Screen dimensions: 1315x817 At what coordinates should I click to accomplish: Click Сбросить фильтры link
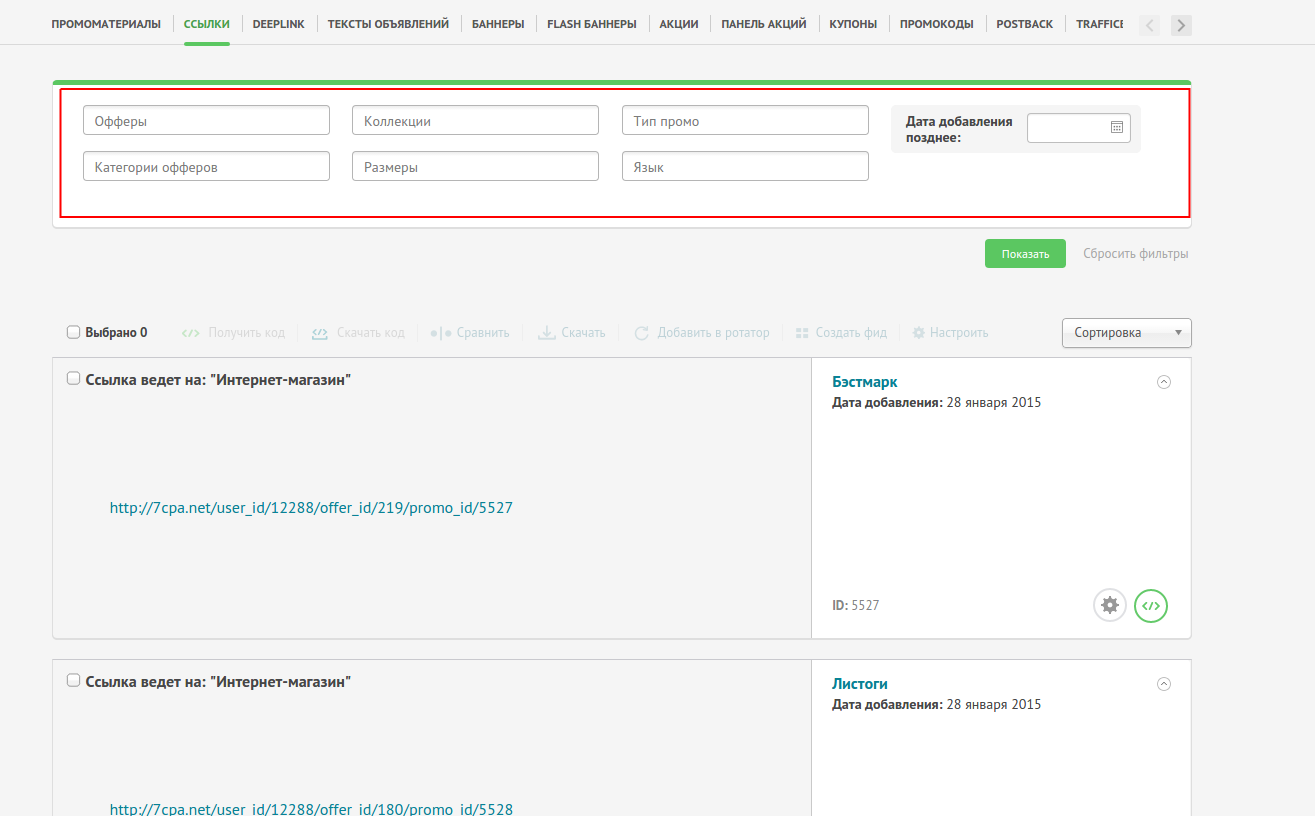pos(1135,254)
